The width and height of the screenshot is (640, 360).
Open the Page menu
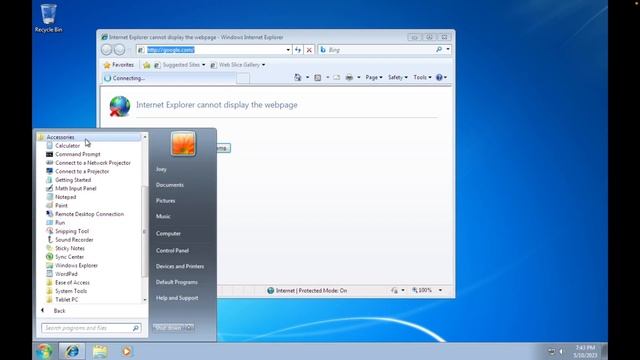coord(374,78)
